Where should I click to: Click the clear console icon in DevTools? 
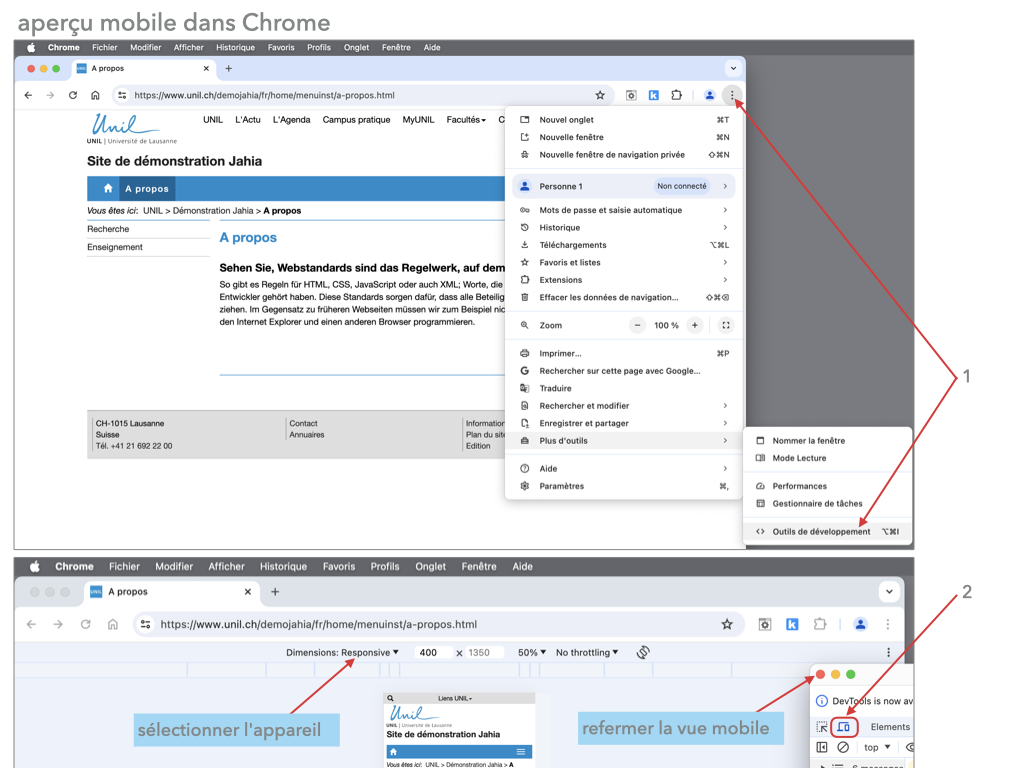coord(843,747)
